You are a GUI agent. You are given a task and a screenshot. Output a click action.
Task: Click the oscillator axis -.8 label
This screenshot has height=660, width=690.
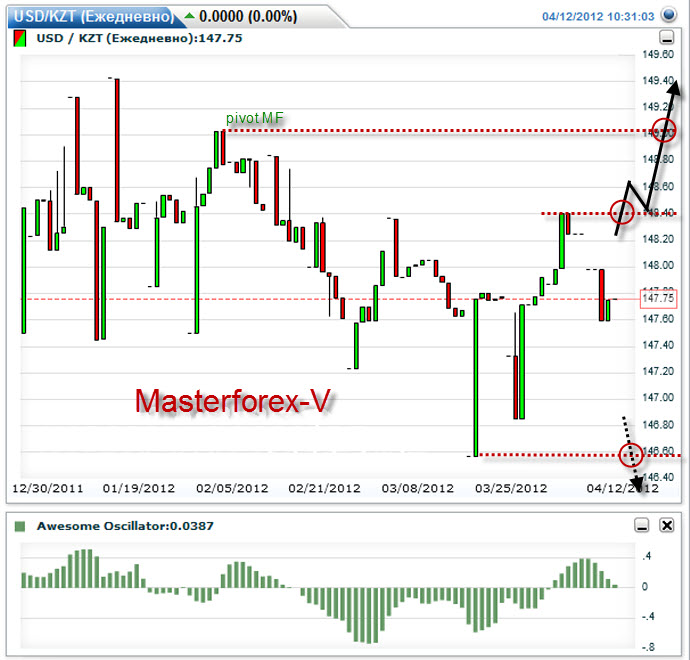(x=648, y=647)
